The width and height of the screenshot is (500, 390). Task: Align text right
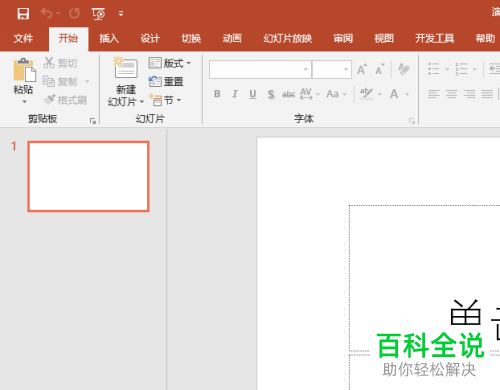point(469,94)
